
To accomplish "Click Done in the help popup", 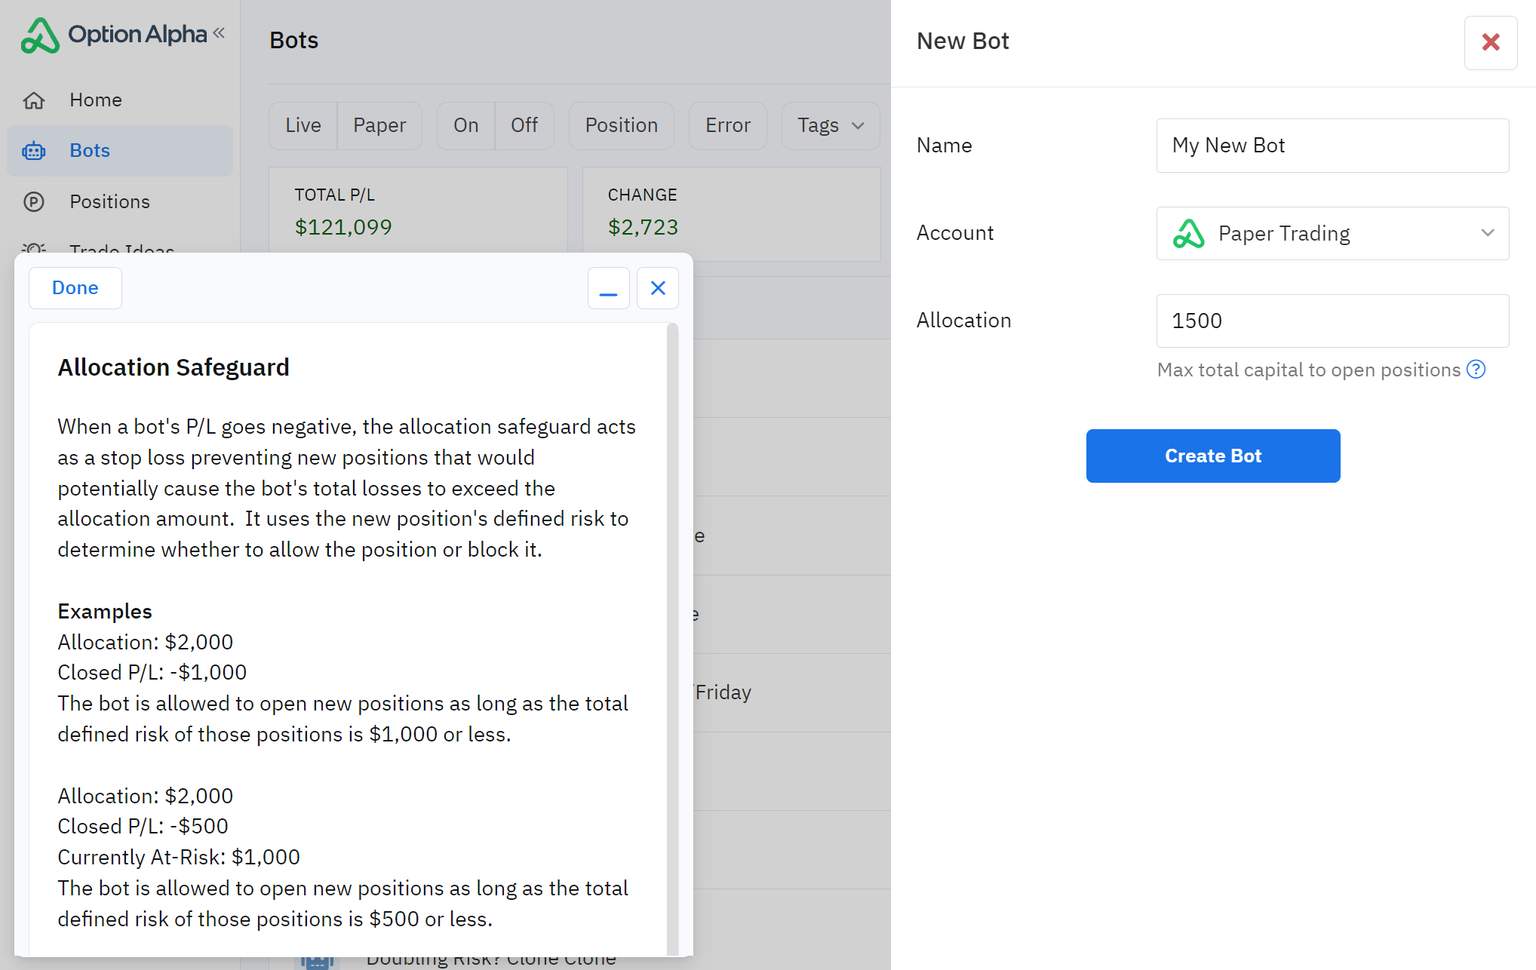I will click(x=75, y=288).
